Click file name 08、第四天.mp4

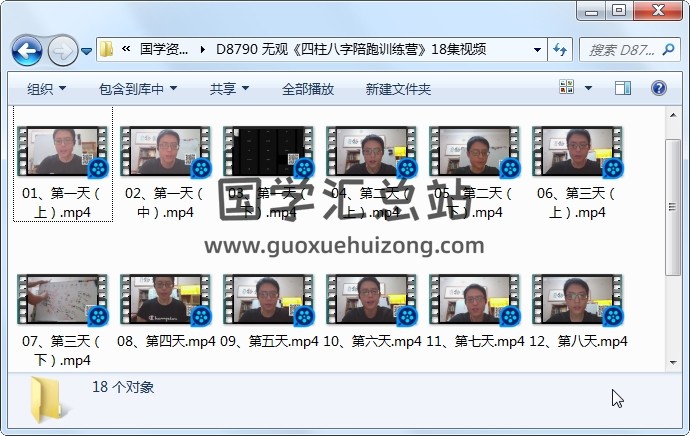(166, 341)
